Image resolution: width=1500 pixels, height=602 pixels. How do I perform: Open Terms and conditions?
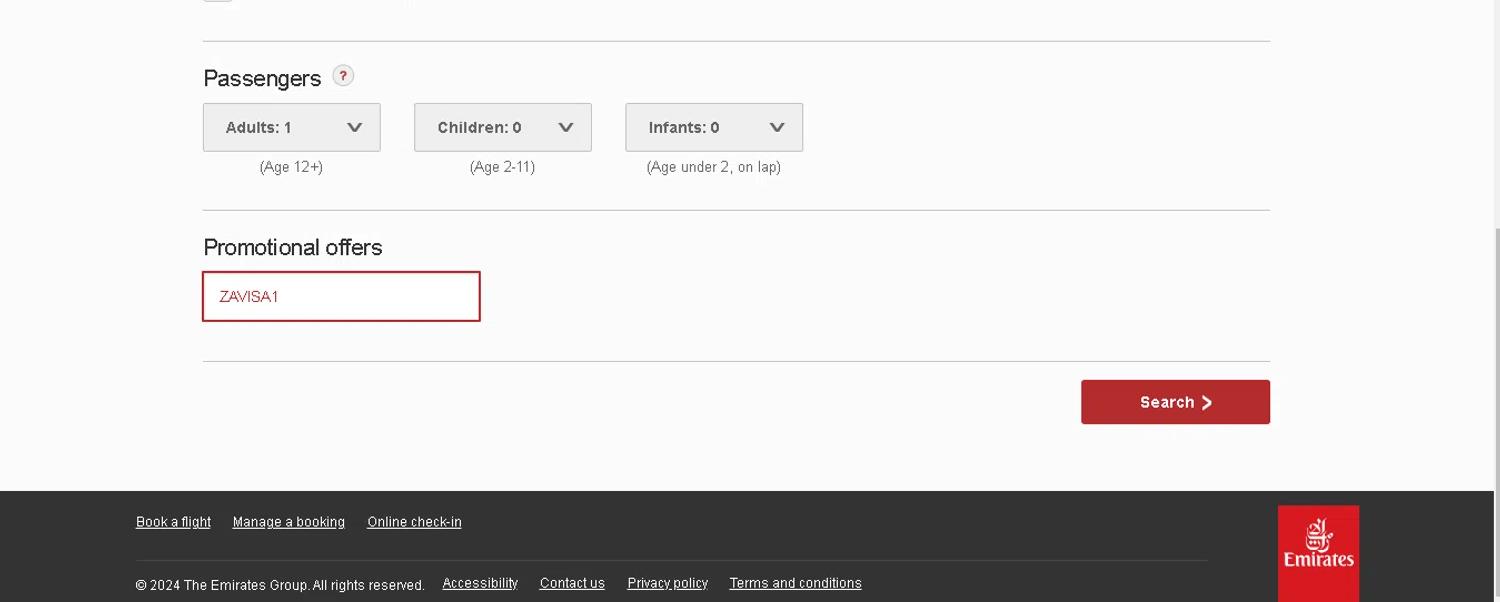pos(795,583)
